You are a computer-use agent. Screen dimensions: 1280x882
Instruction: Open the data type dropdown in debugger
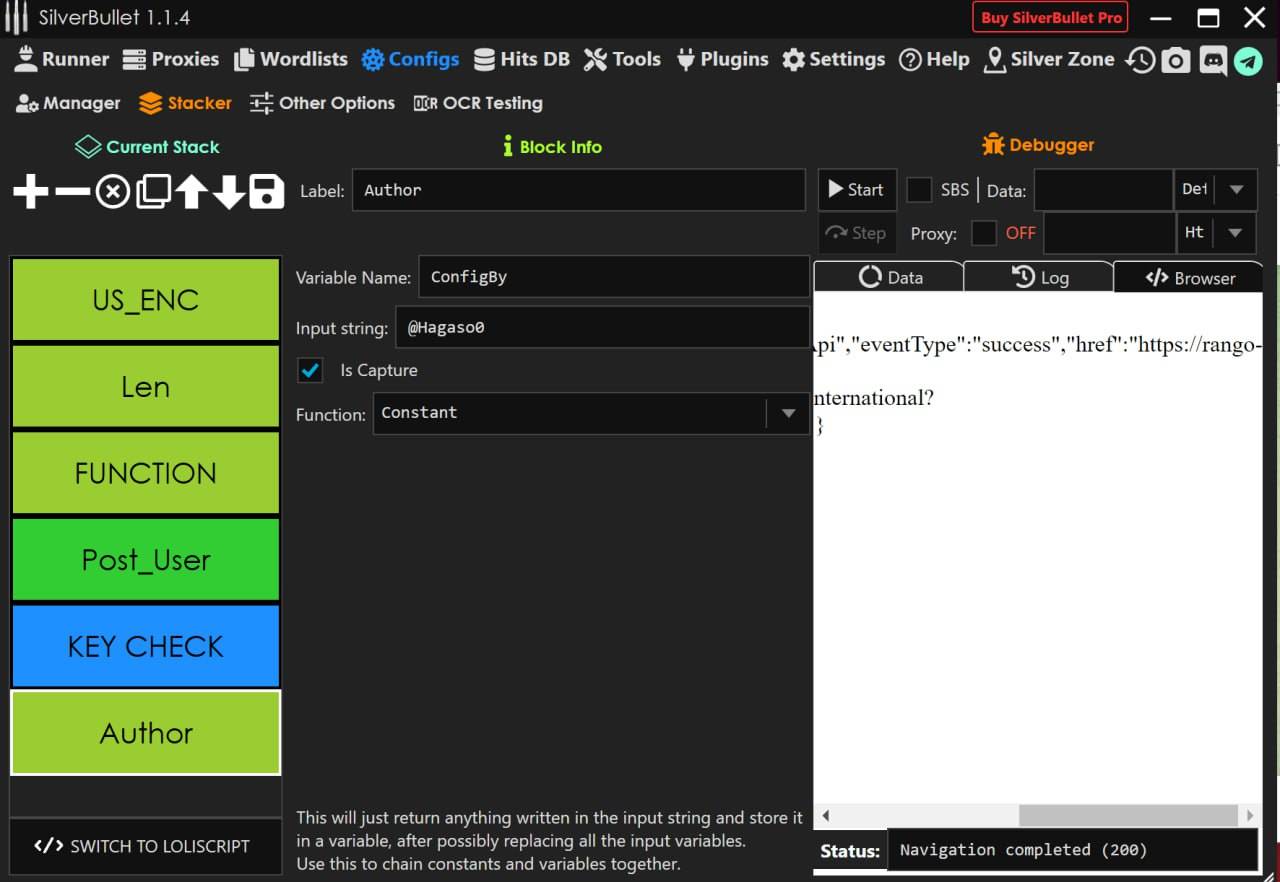pyautogui.click(x=1236, y=190)
